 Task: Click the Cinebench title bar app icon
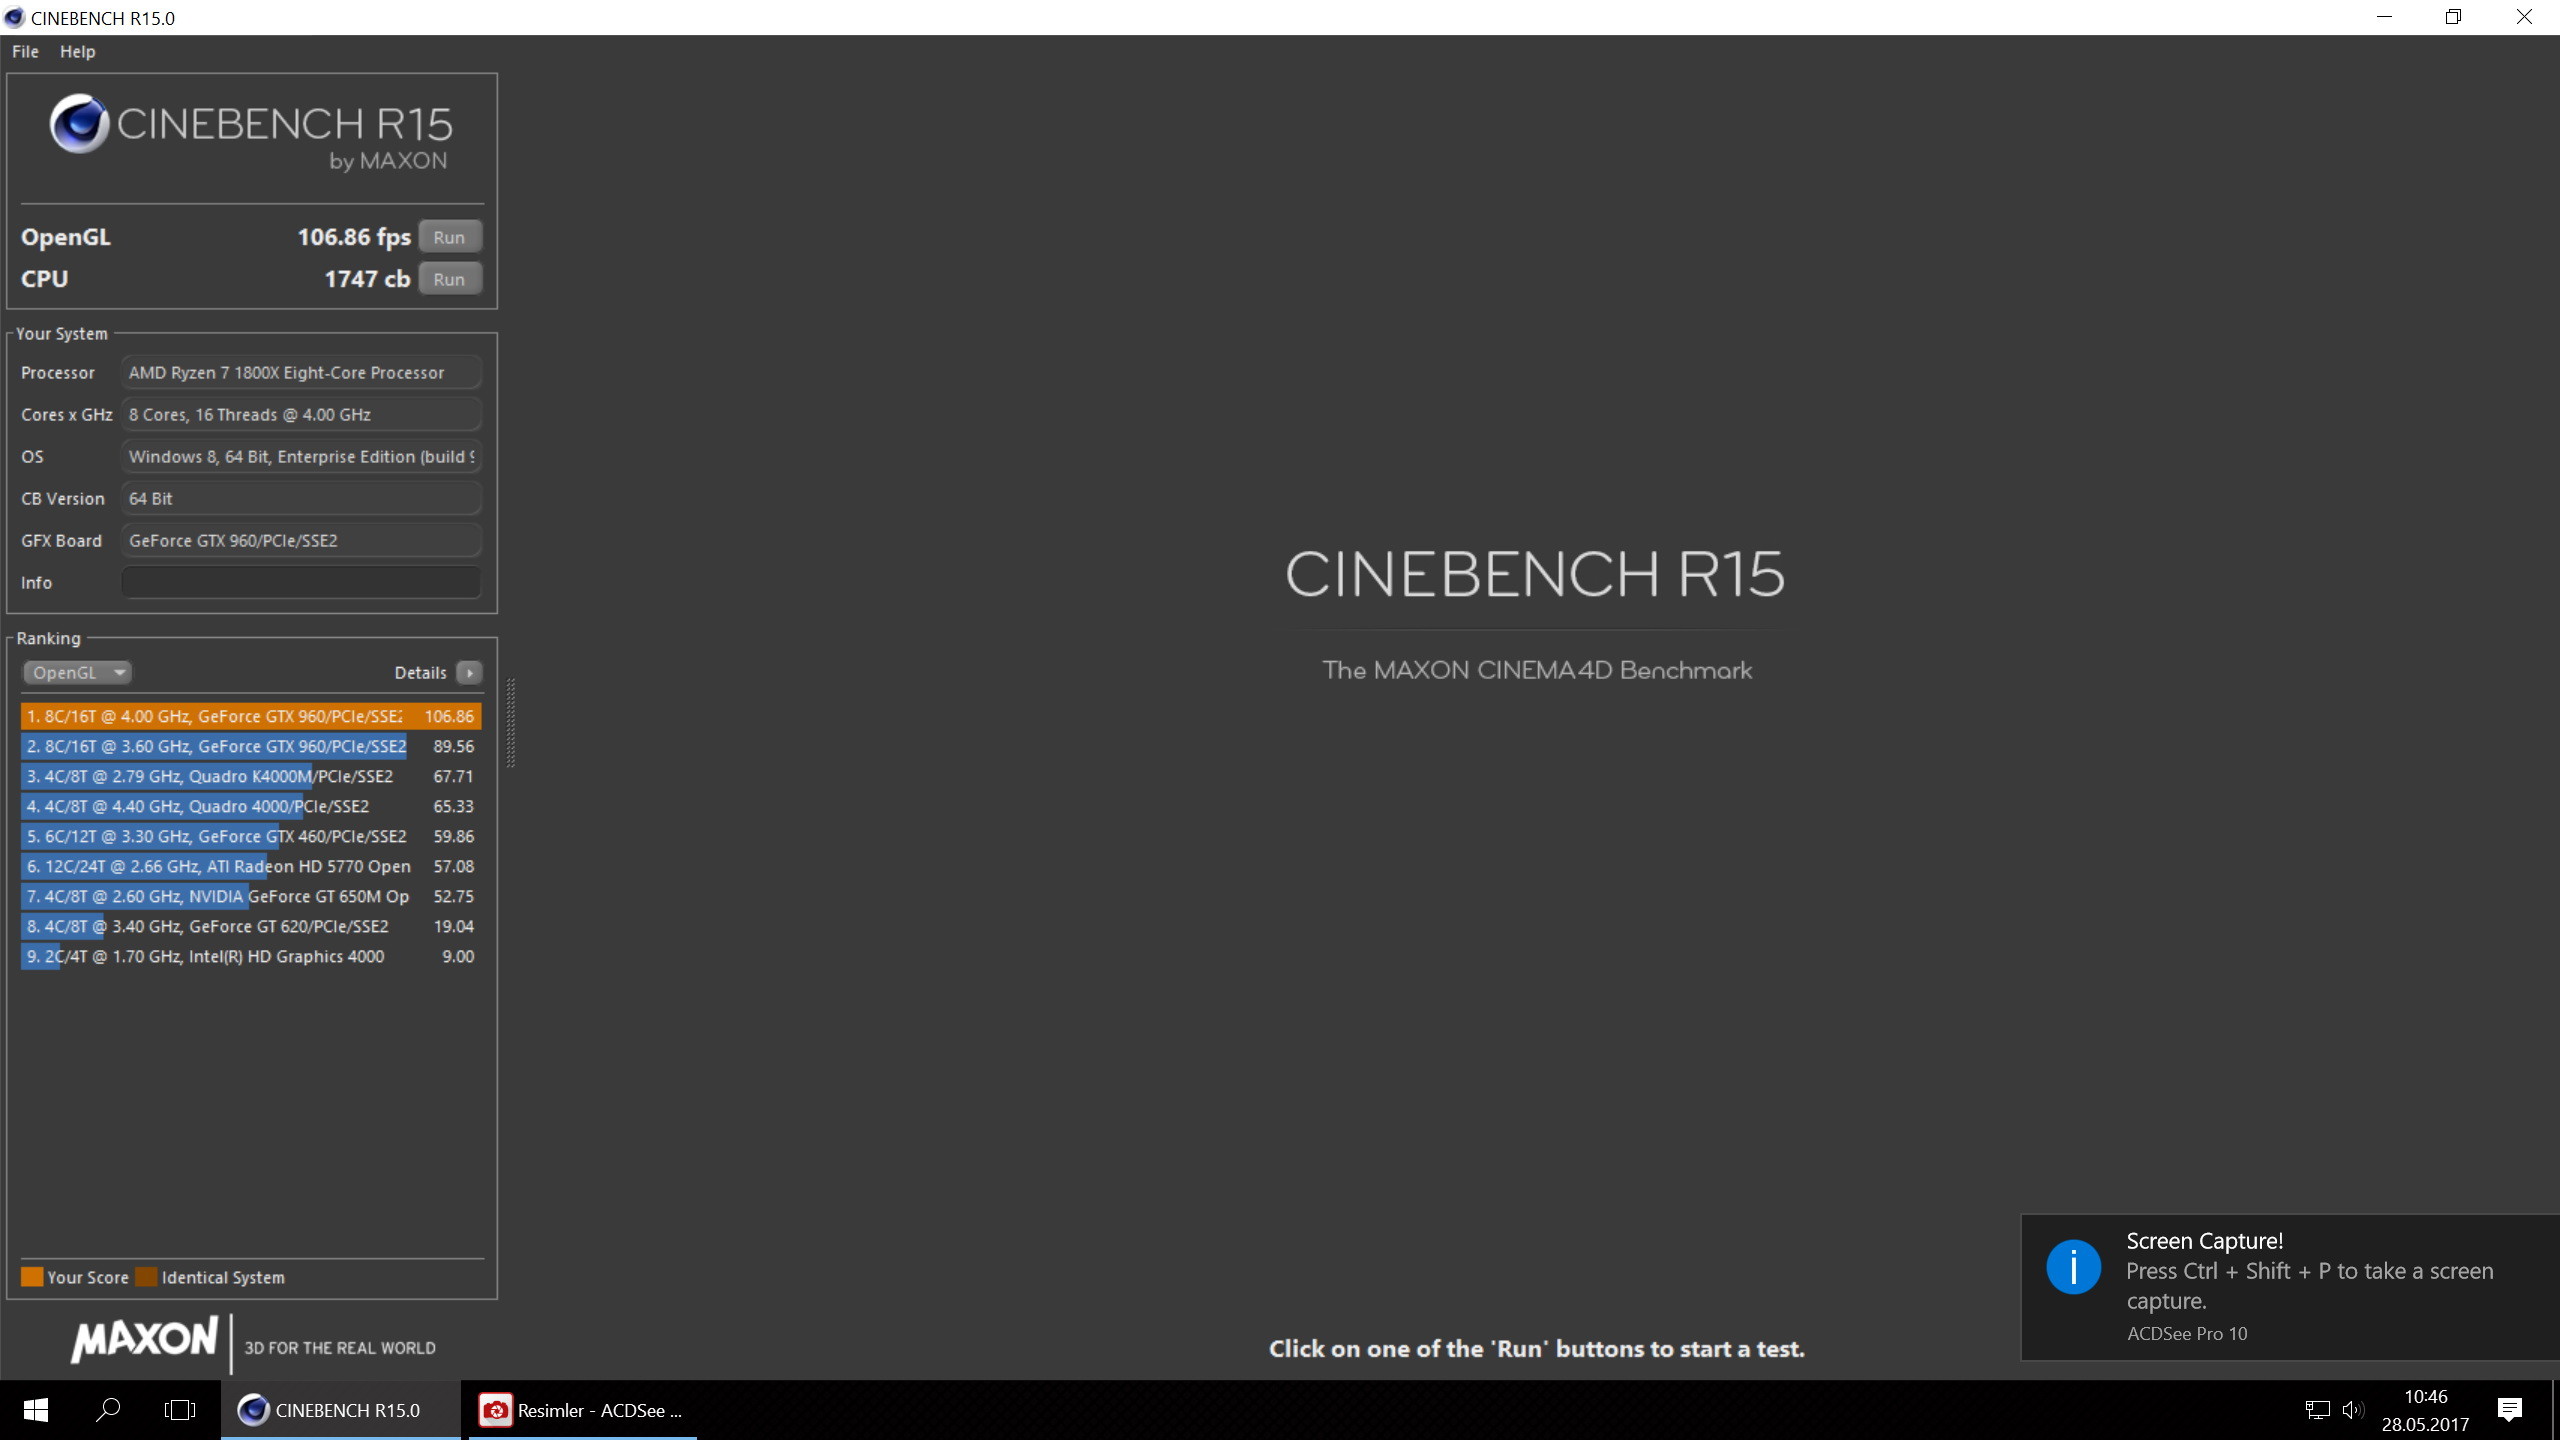pos(14,17)
